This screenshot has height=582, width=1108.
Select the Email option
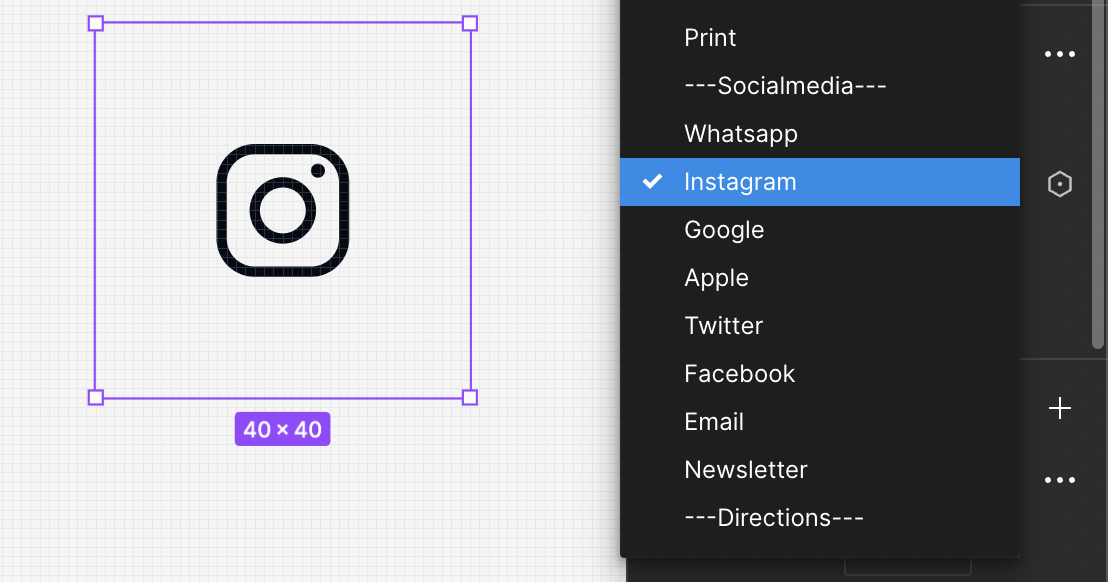(820, 422)
